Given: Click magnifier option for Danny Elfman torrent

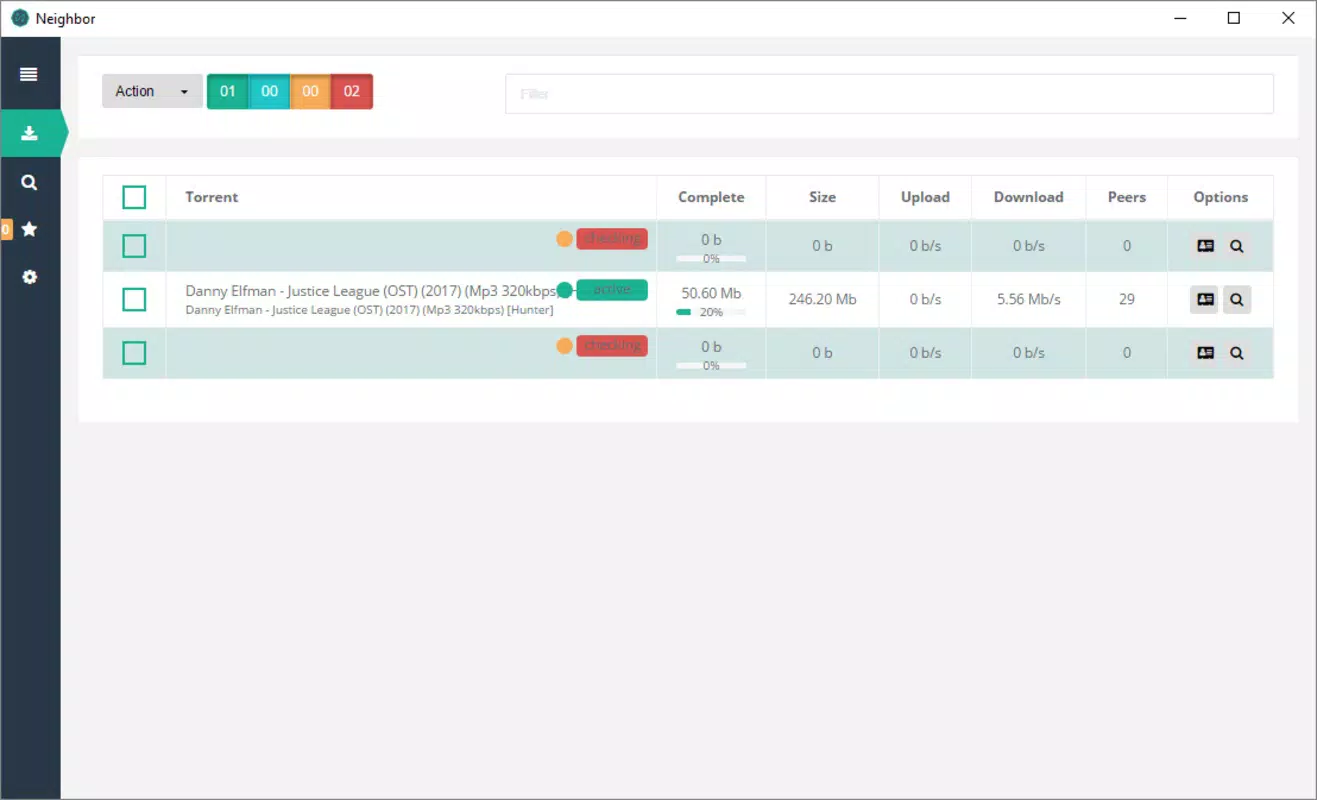Looking at the screenshot, I should 1237,299.
